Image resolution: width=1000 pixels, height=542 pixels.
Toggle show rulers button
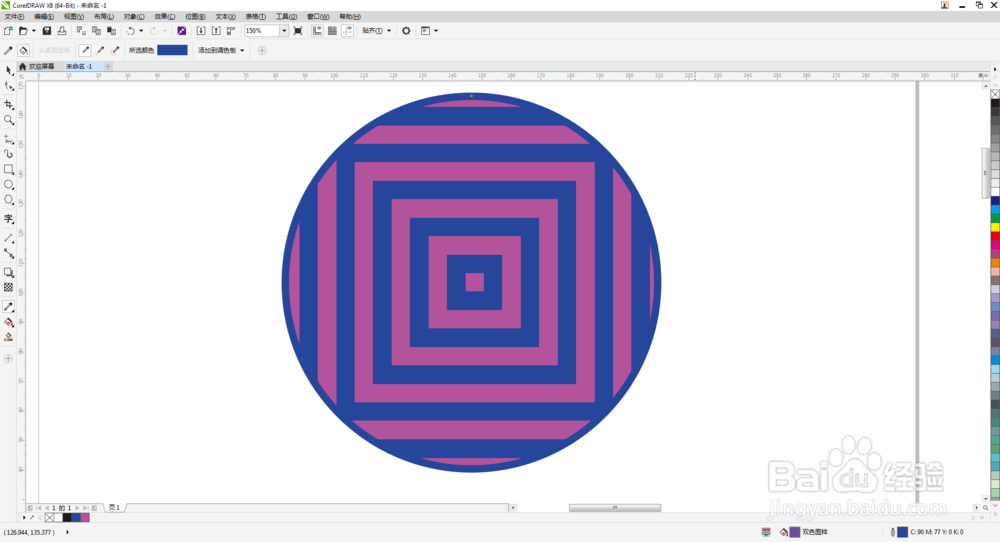point(317,31)
